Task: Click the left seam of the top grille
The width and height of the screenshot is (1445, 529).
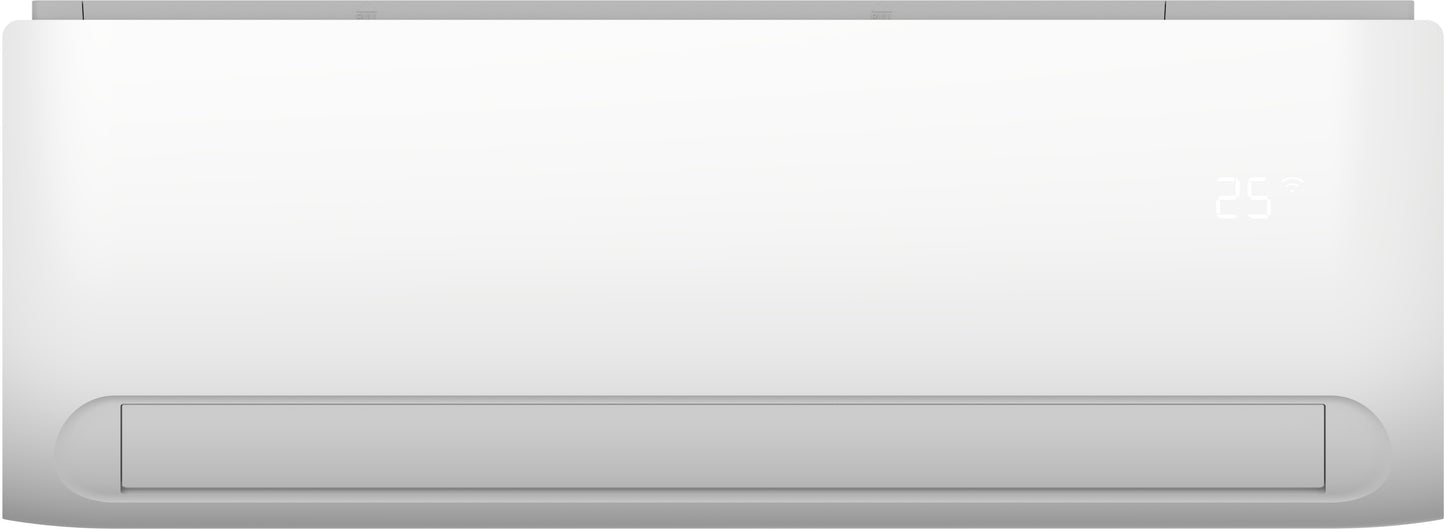Action: coord(83,10)
